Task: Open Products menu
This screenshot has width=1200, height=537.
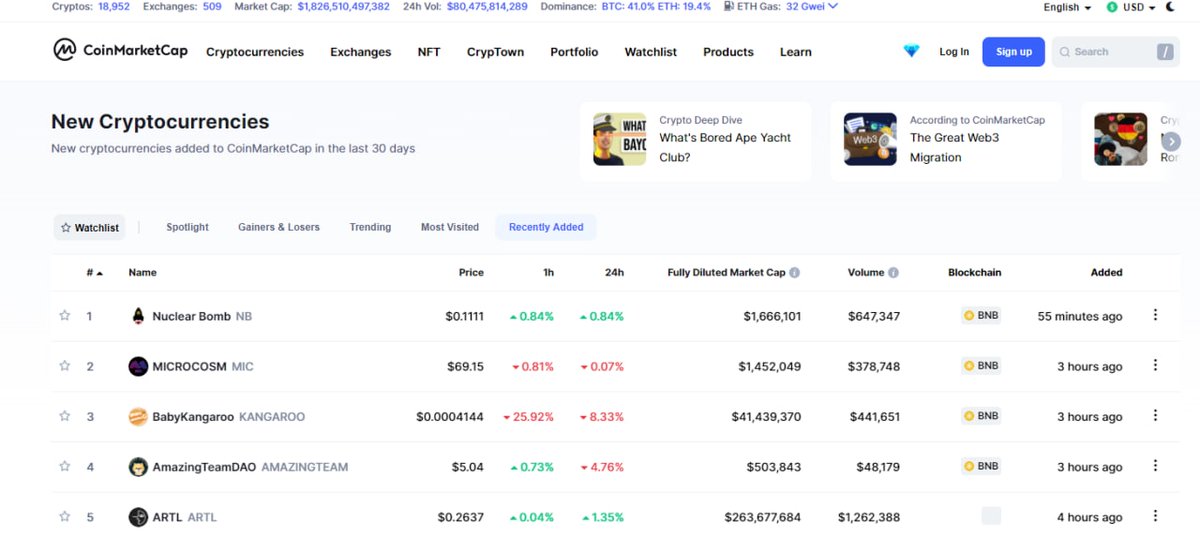Action: [728, 52]
